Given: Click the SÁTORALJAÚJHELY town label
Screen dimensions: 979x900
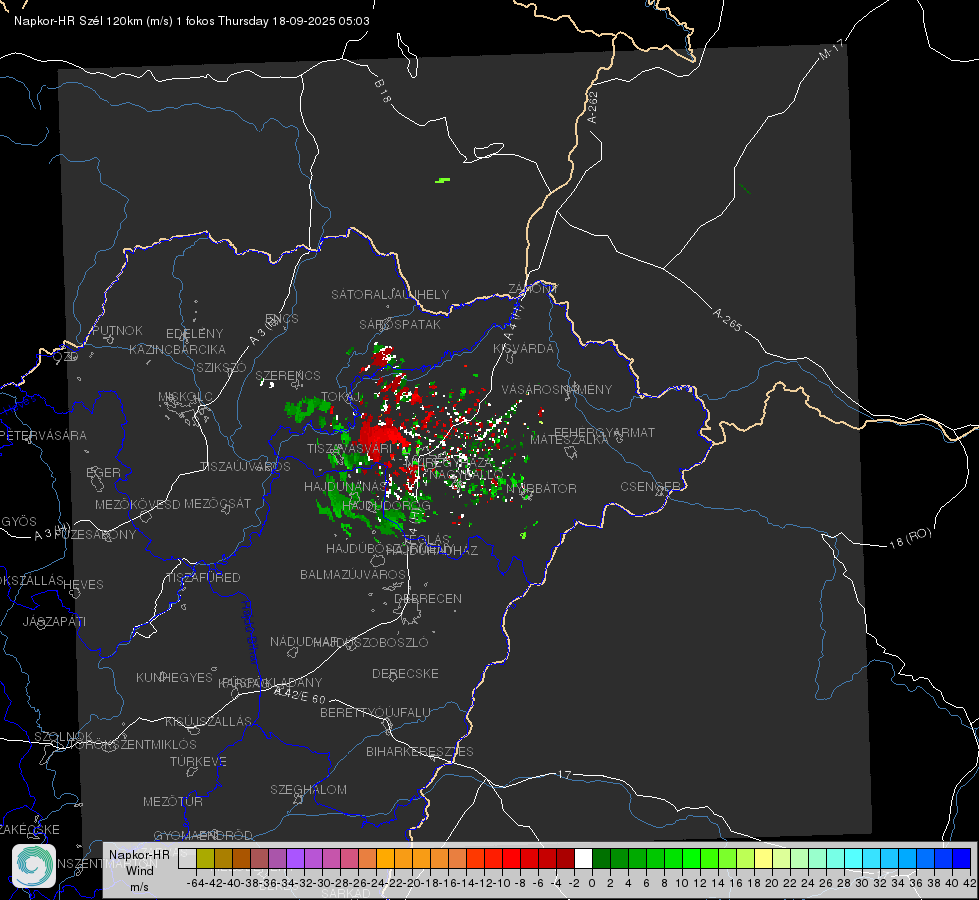Looking at the screenshot, I should pos(390,294).
